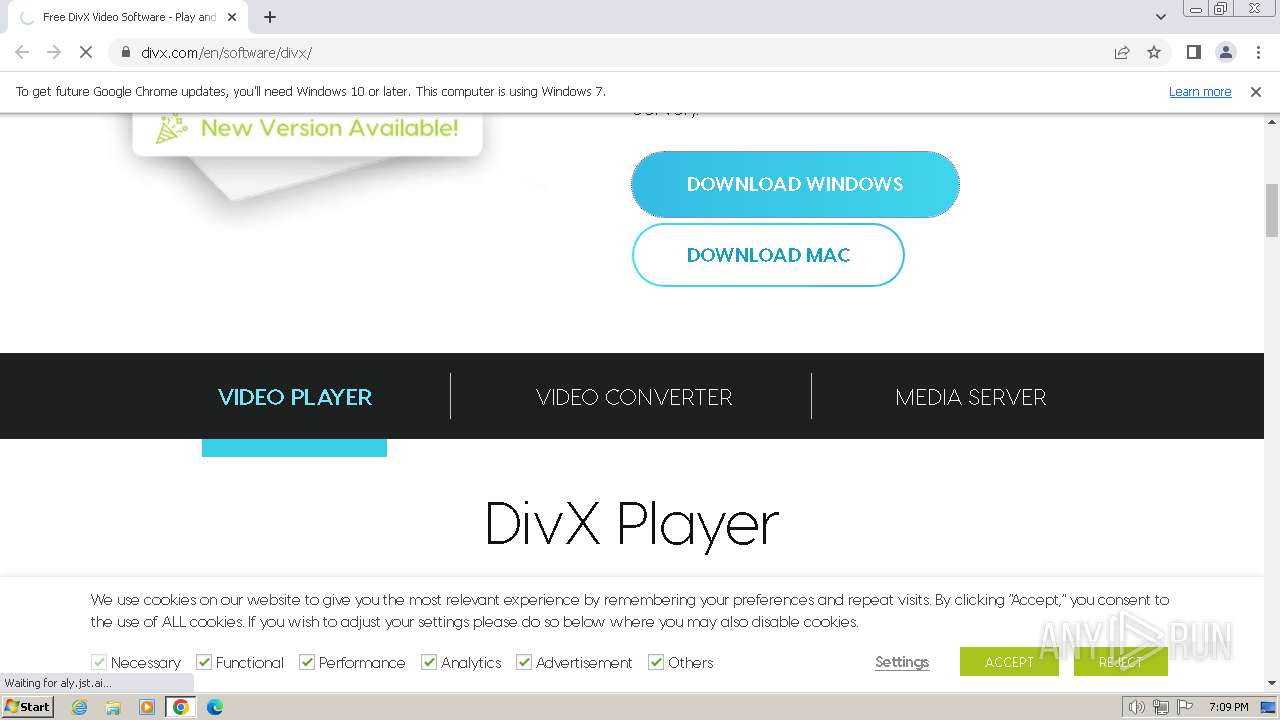1280x720 pixels.
Task: Accept all cookies with ACCEPT button
Action: [x=1009, y=662]
